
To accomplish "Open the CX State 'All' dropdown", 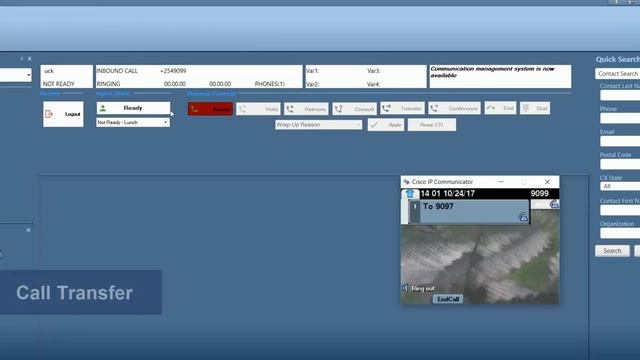I will pos(620,187).
